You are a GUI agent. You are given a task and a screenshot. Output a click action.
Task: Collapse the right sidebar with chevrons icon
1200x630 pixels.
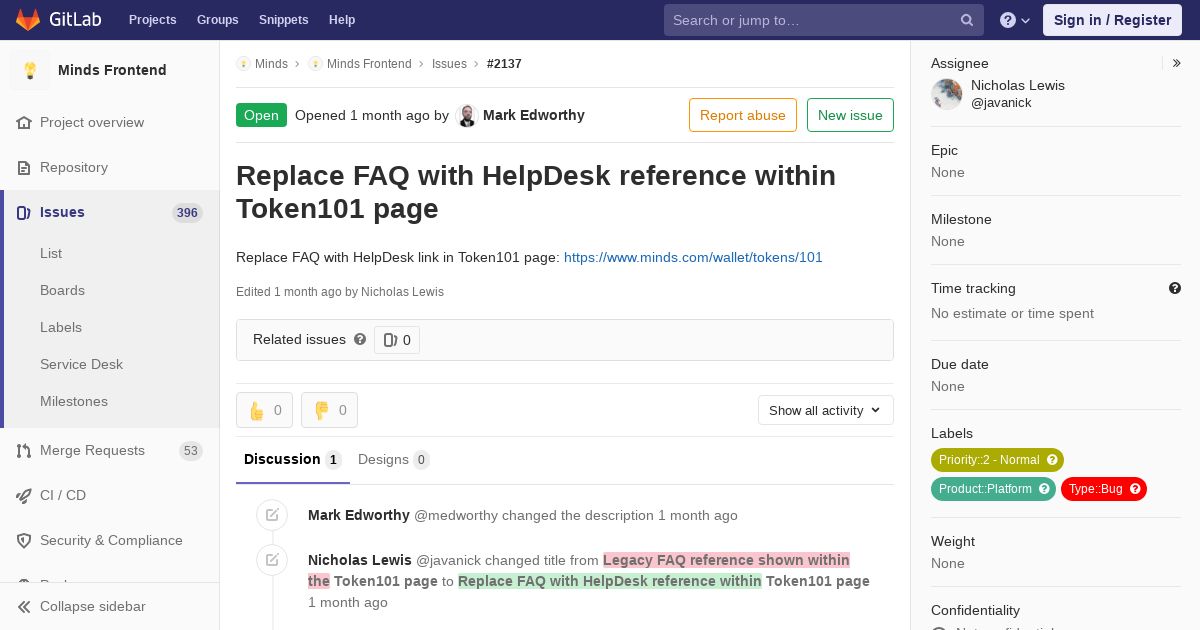point(1177,63)
